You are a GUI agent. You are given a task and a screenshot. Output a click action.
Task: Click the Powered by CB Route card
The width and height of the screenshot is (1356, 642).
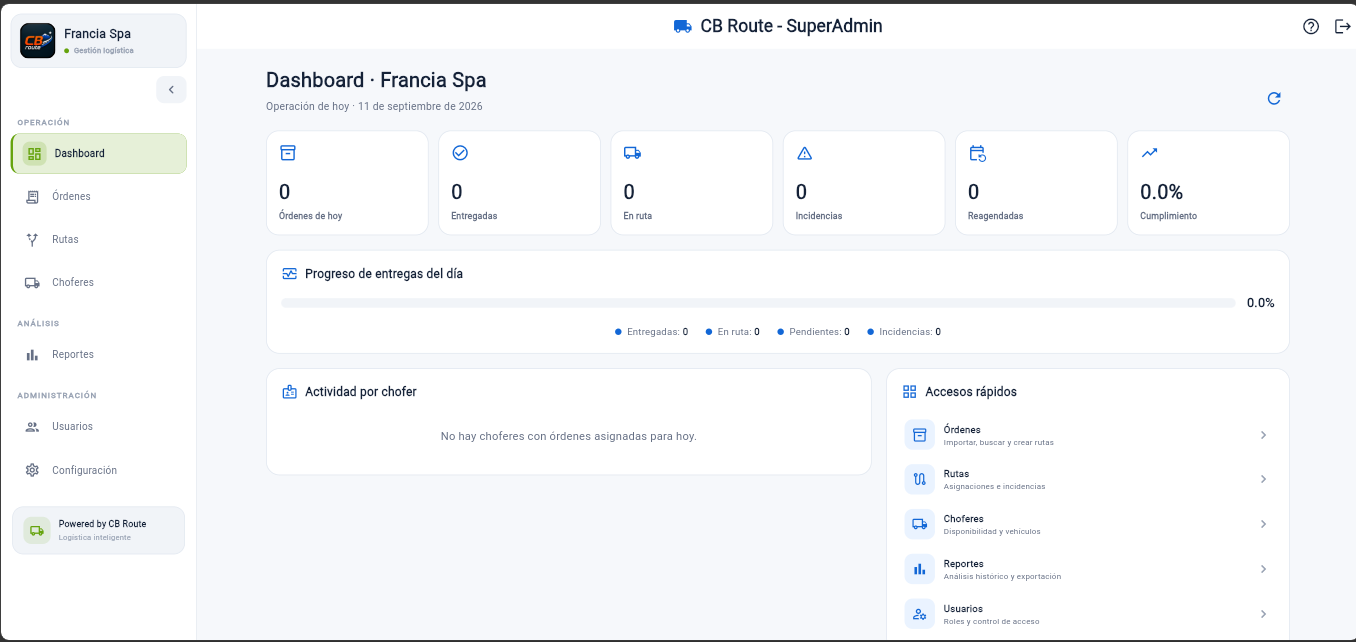pos(98,530)
